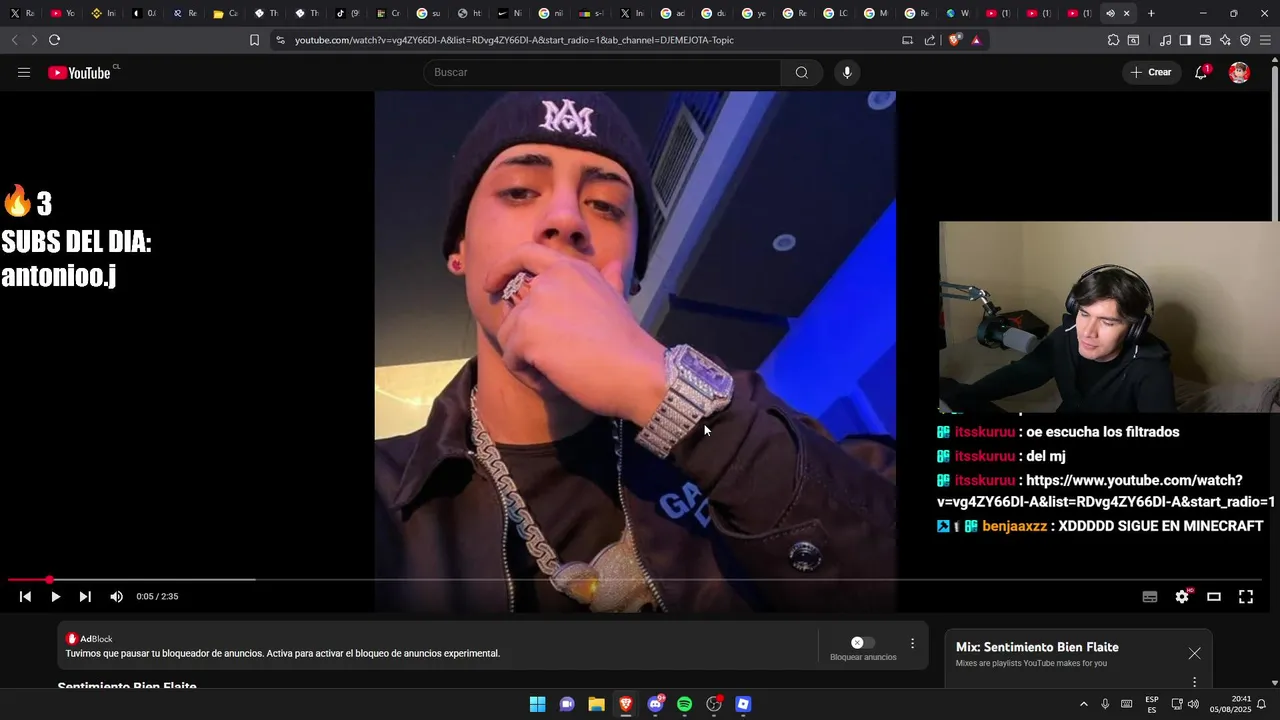Open Spotify from the taskbar
The height and width of the screenshot is (720, 1280).
[685, 704]
